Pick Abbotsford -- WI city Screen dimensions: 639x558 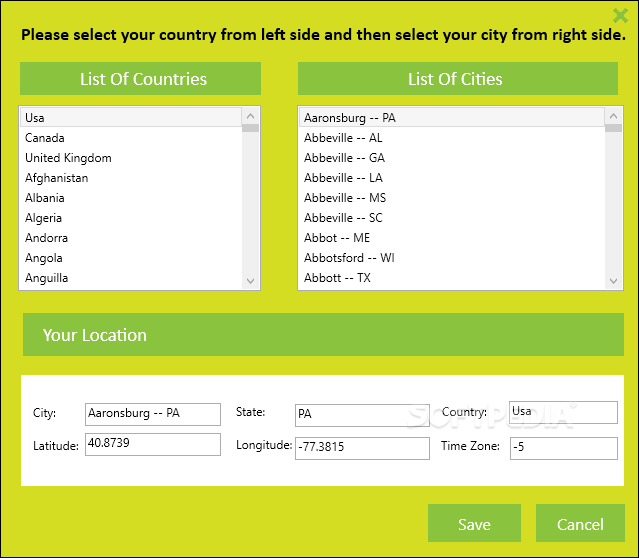click(x=452, y=258)
